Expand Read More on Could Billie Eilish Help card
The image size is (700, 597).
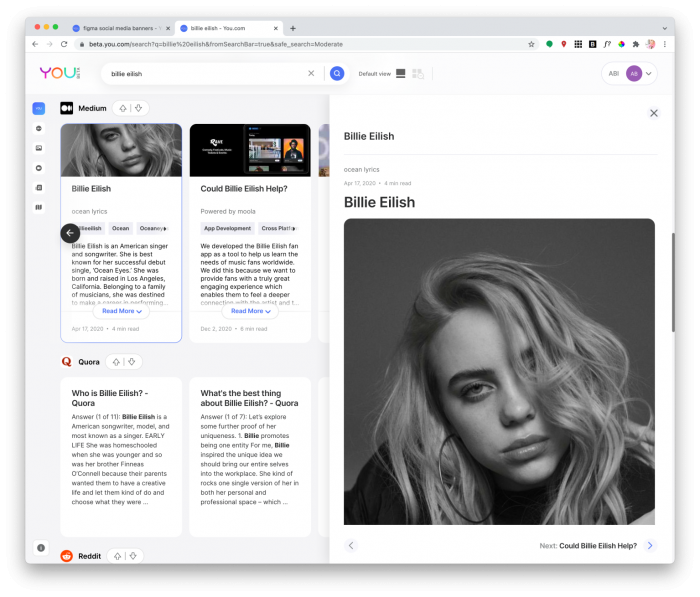(x=250, y=311)
